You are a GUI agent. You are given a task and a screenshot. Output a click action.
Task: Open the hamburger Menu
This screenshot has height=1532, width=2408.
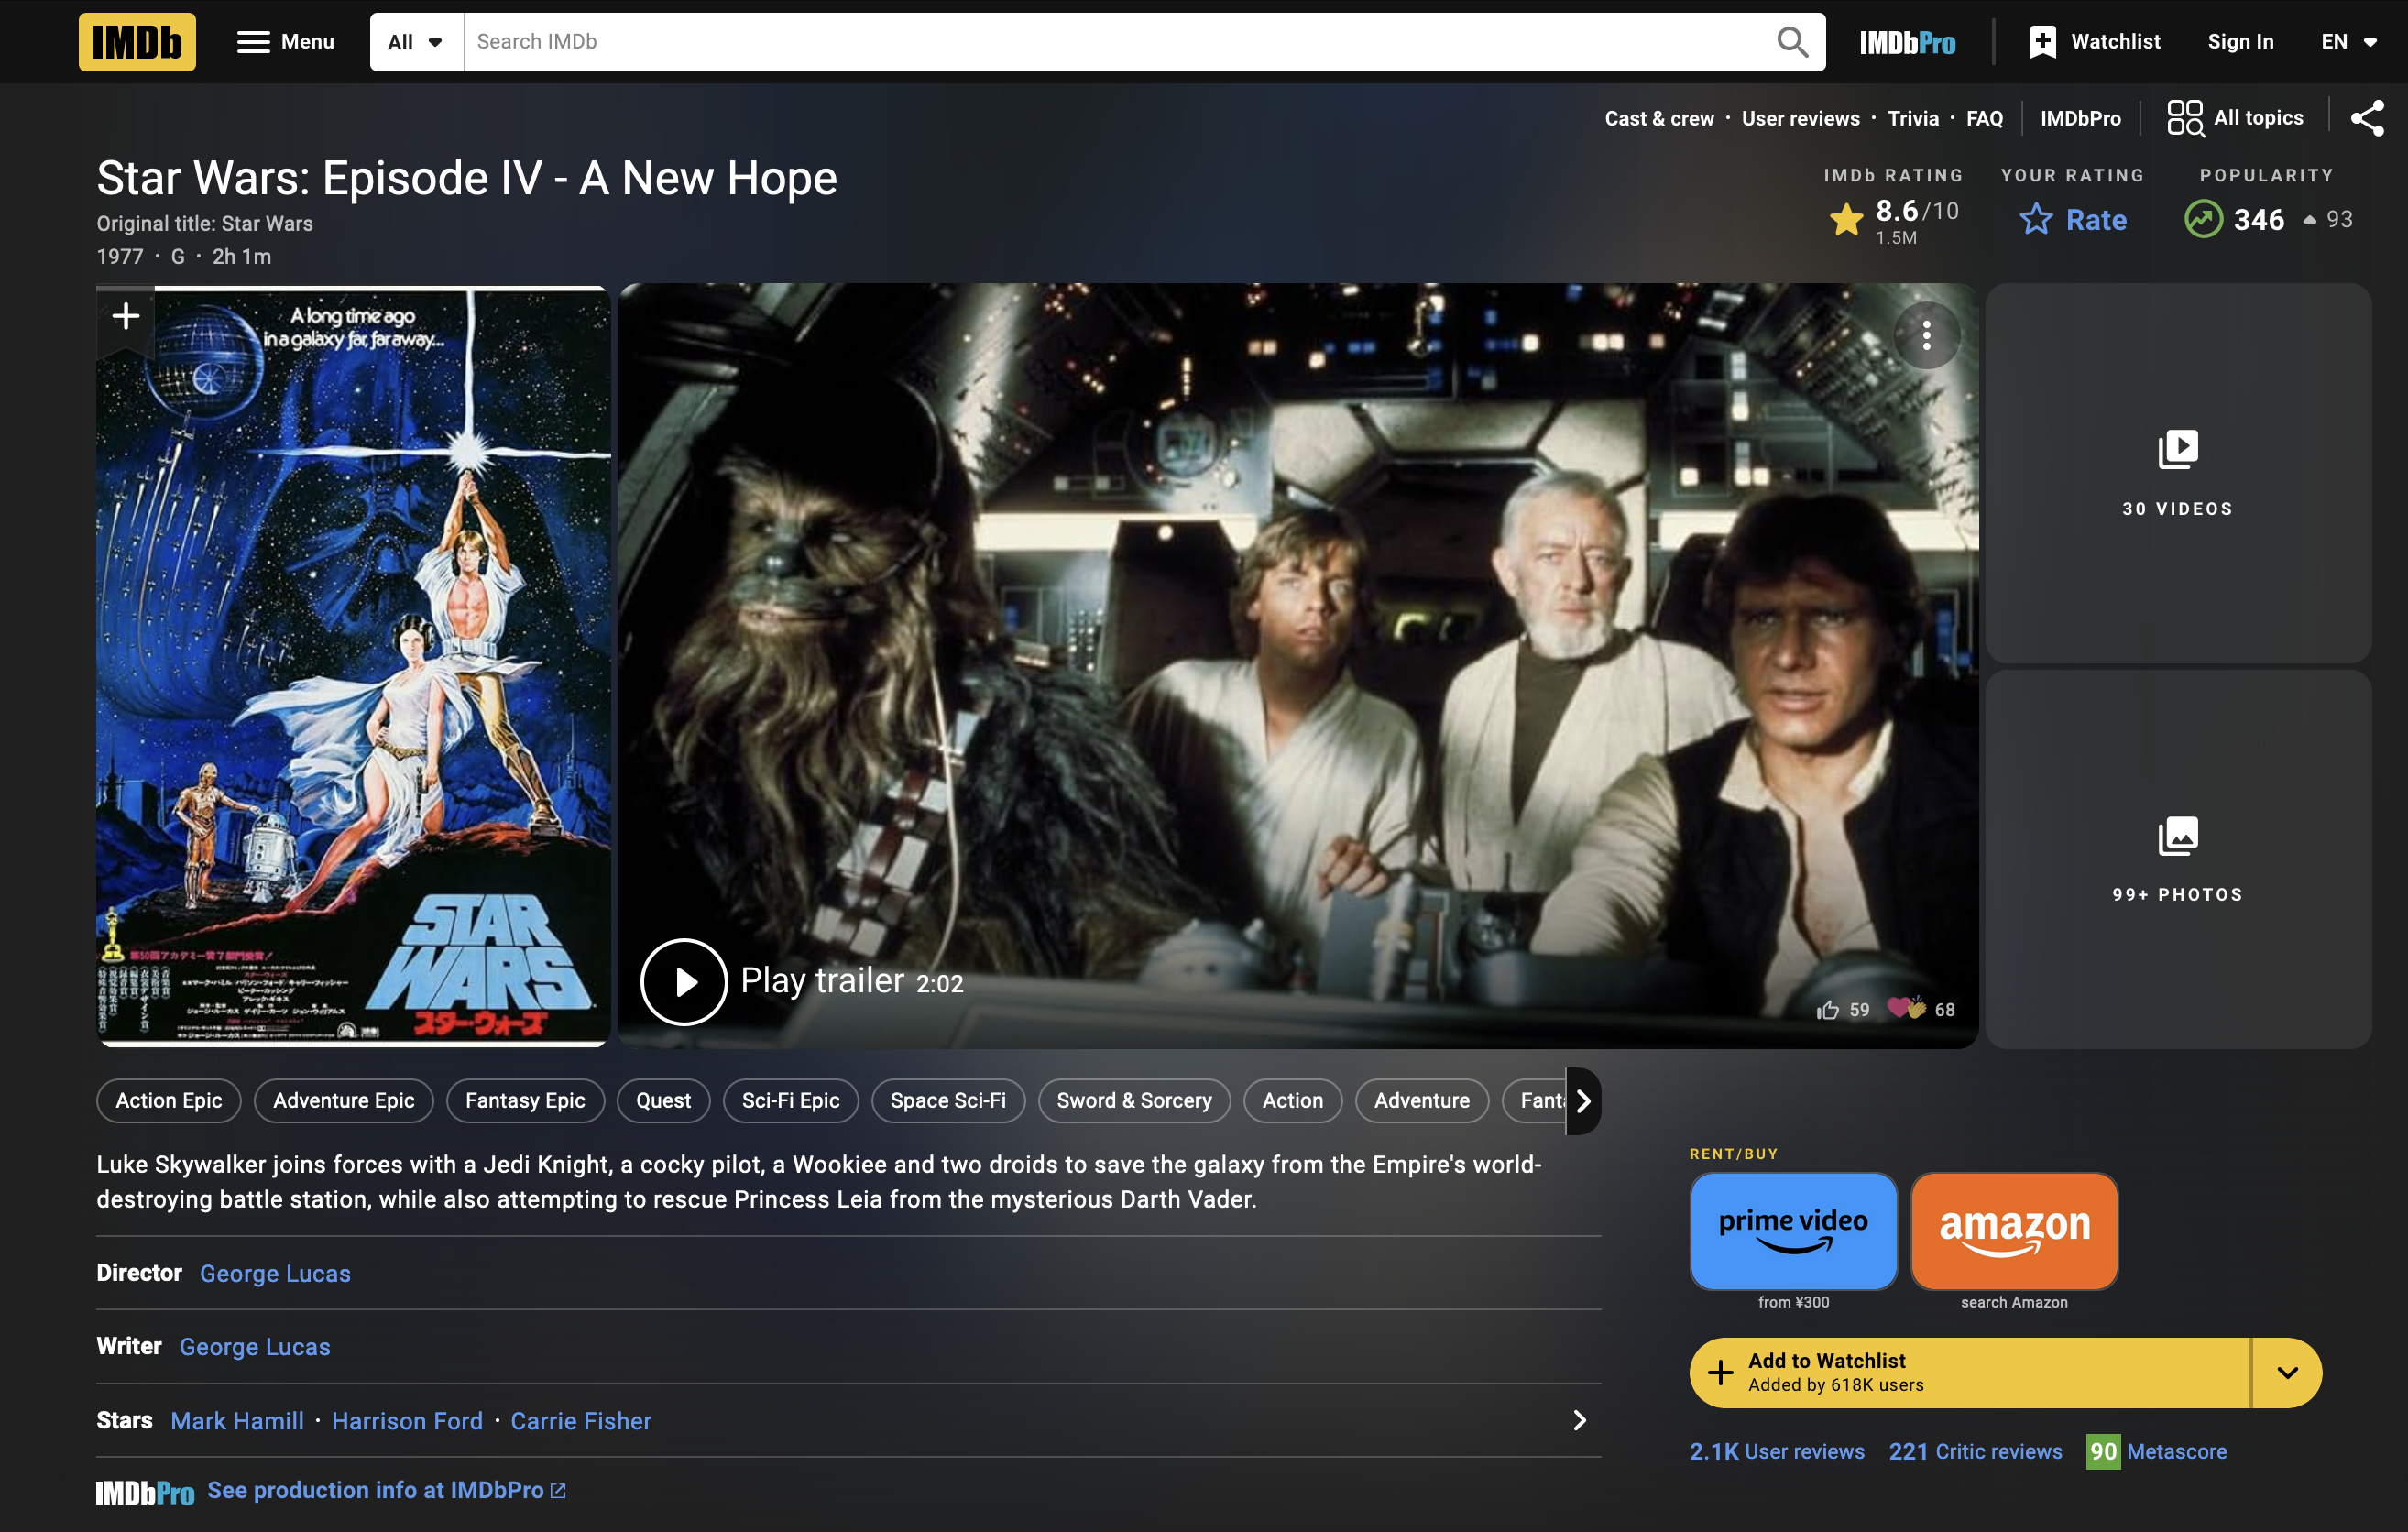(x=285, y=42)
